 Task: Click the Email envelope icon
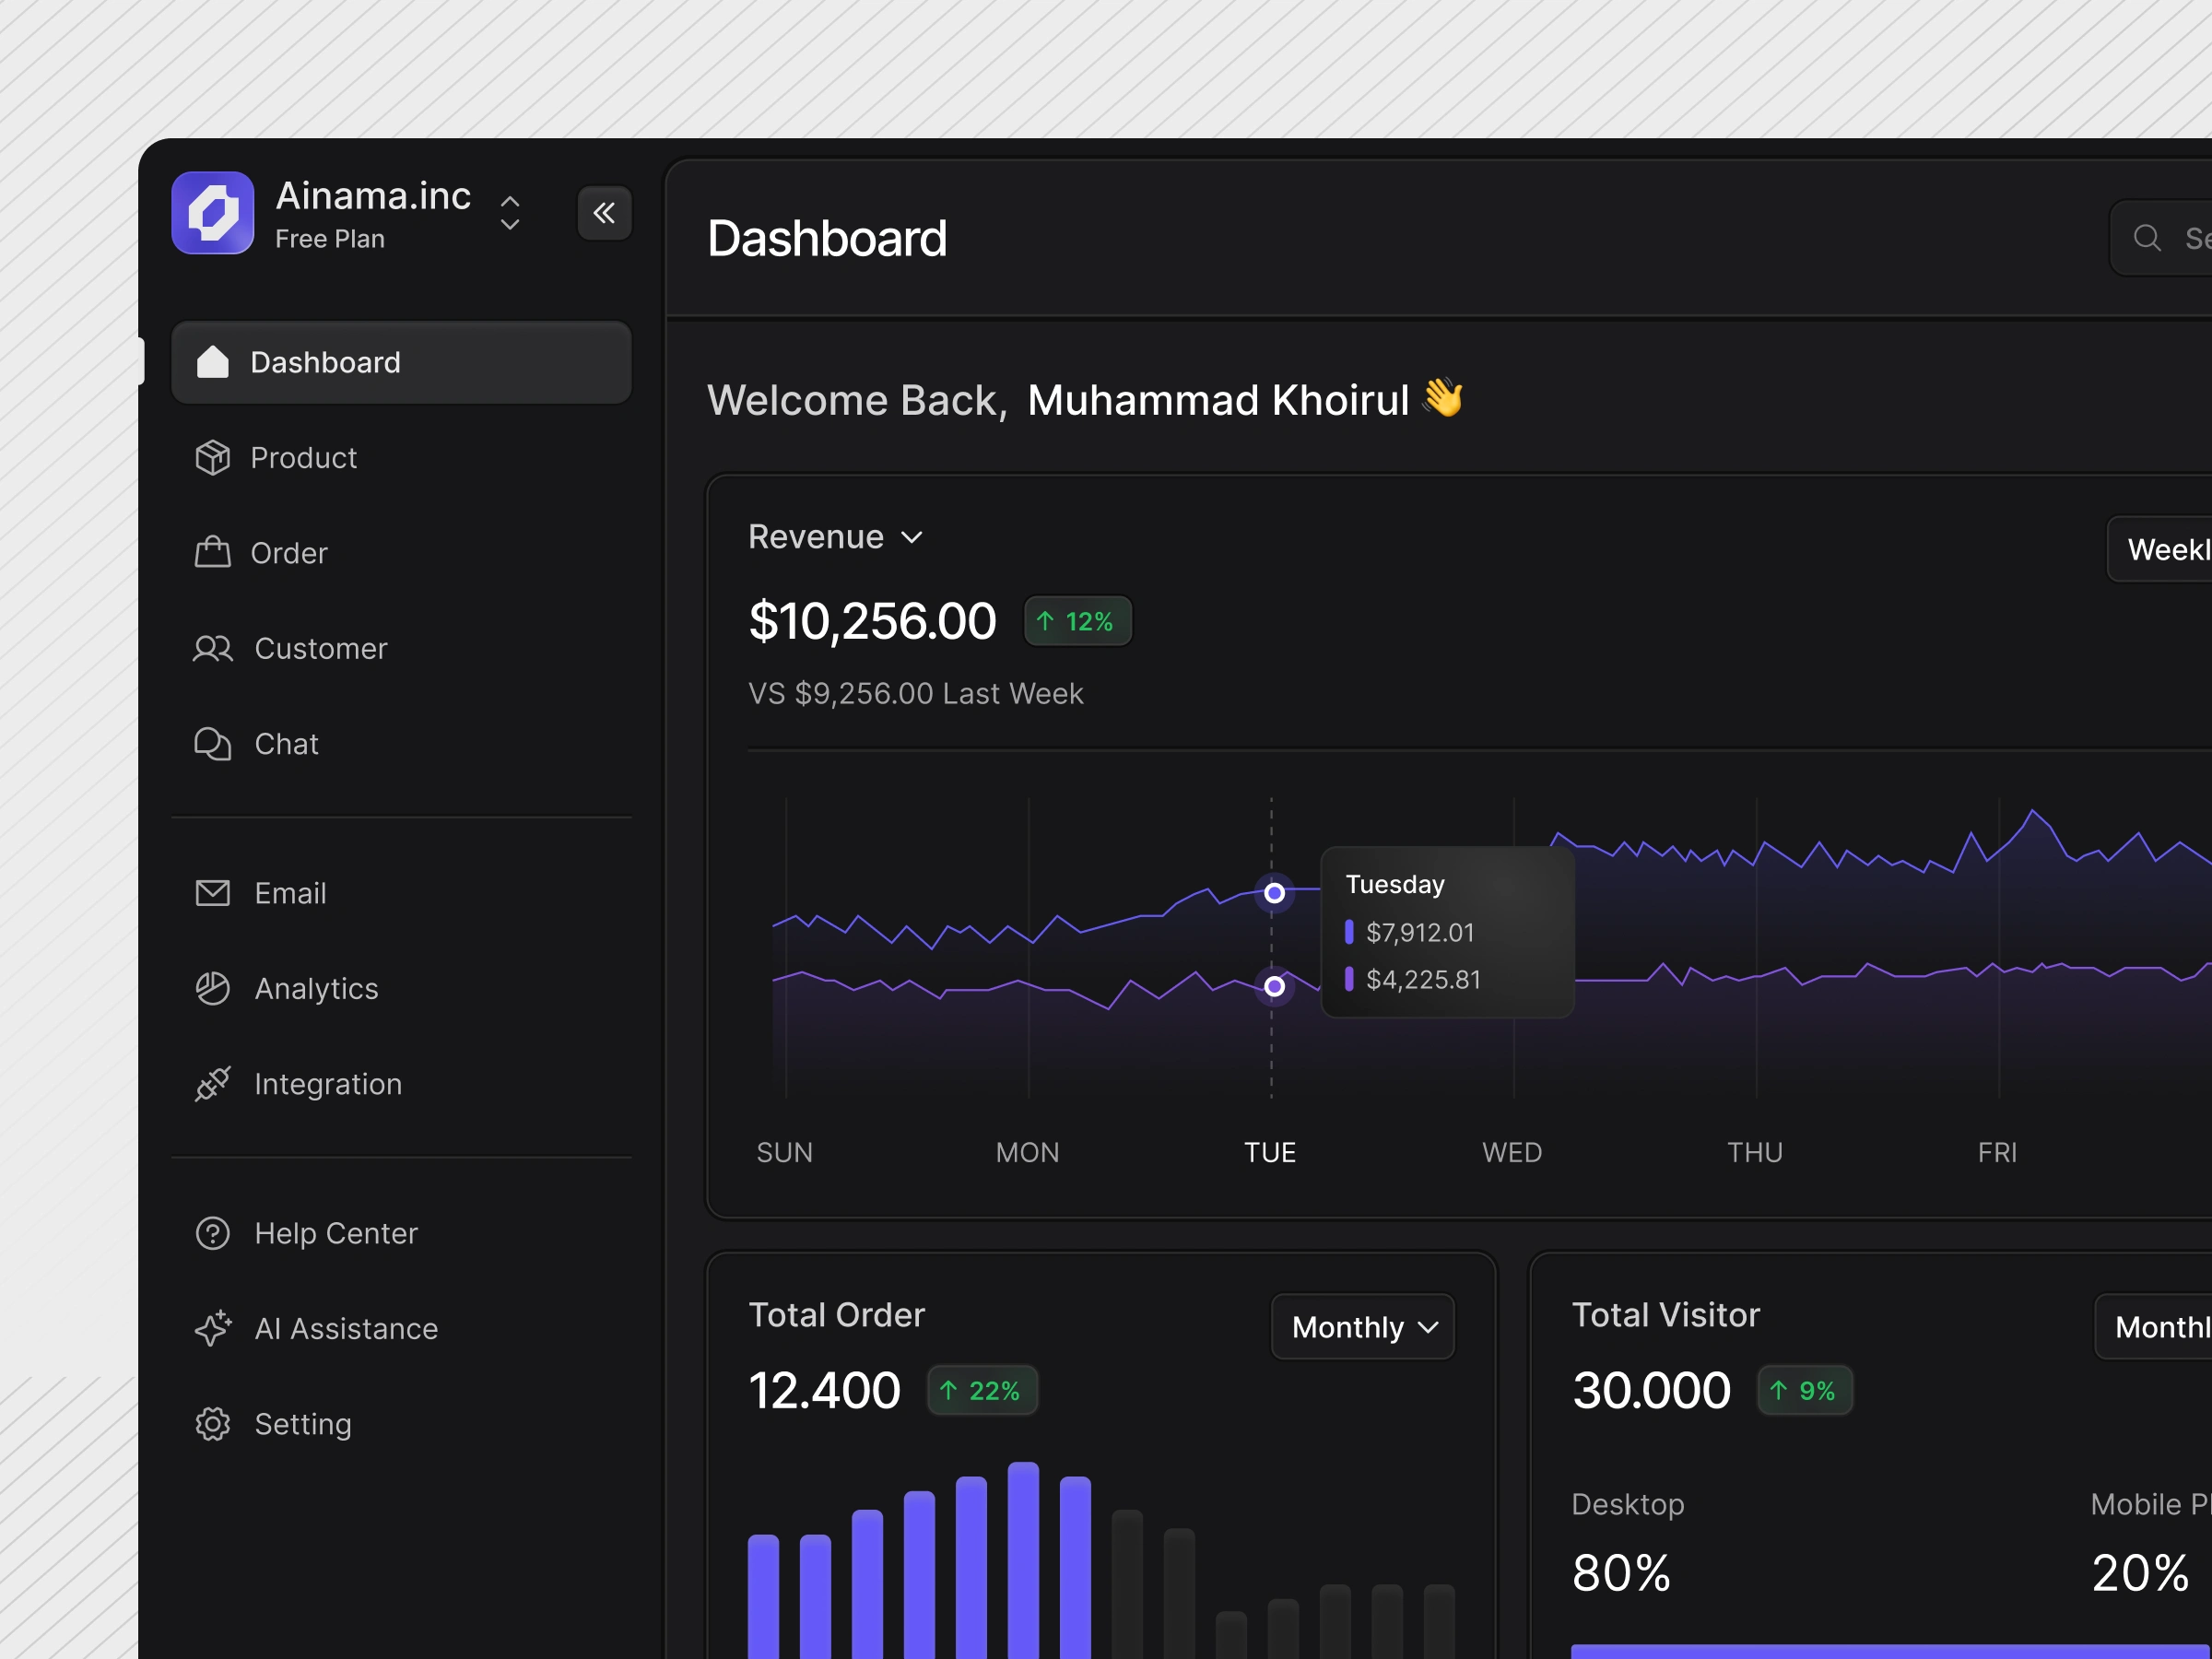pos(212,893)
